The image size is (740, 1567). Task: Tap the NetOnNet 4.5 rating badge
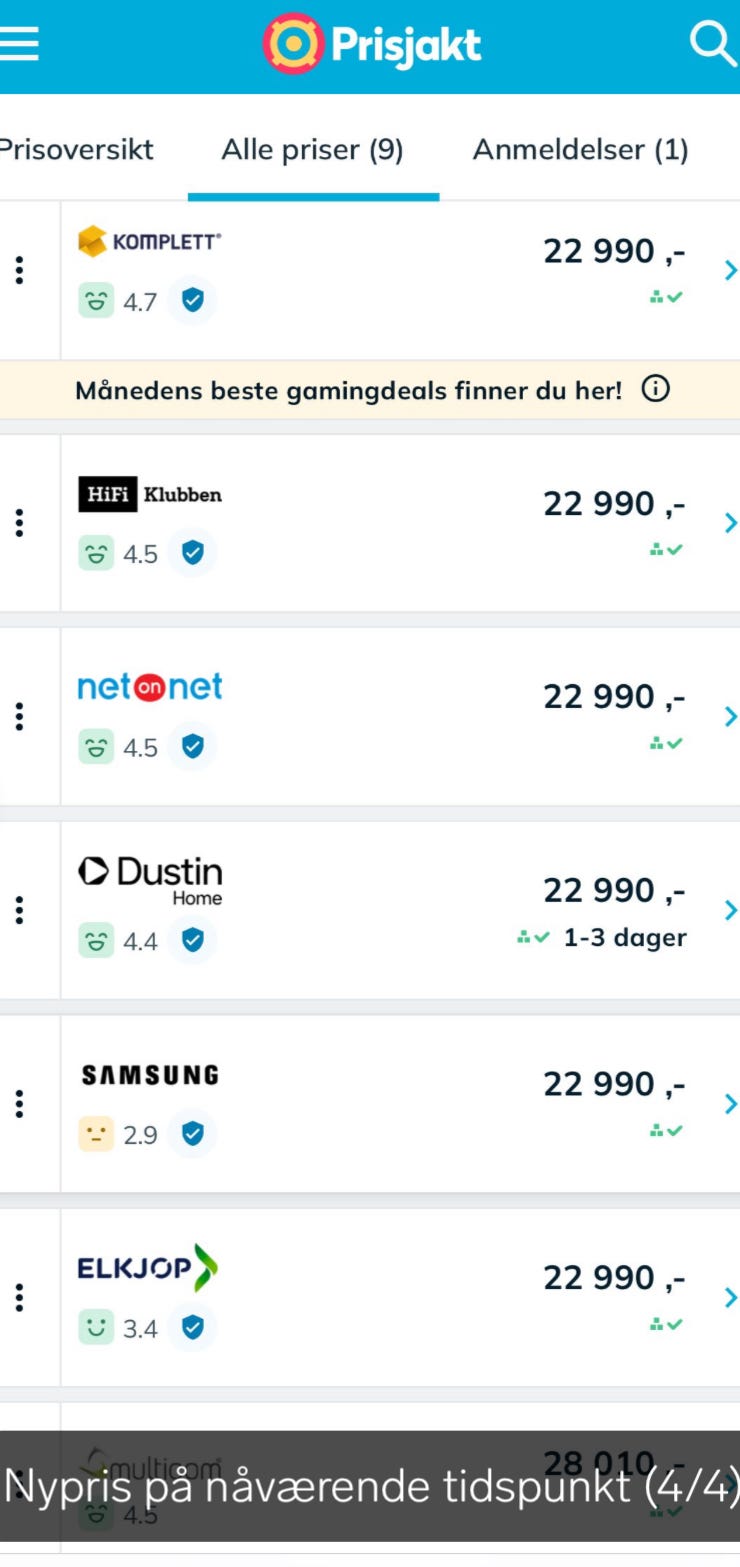coord(118,748)
